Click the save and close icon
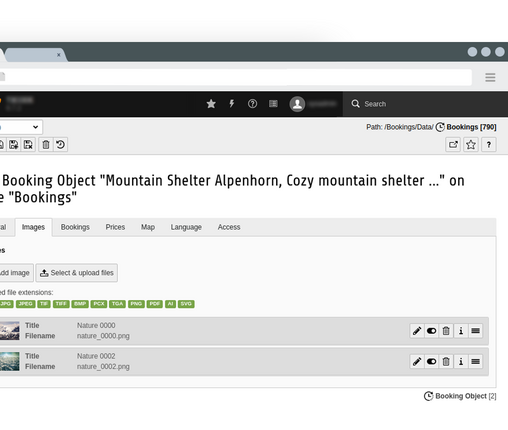This screenshot has width=508, height=430. pos(28,145)
